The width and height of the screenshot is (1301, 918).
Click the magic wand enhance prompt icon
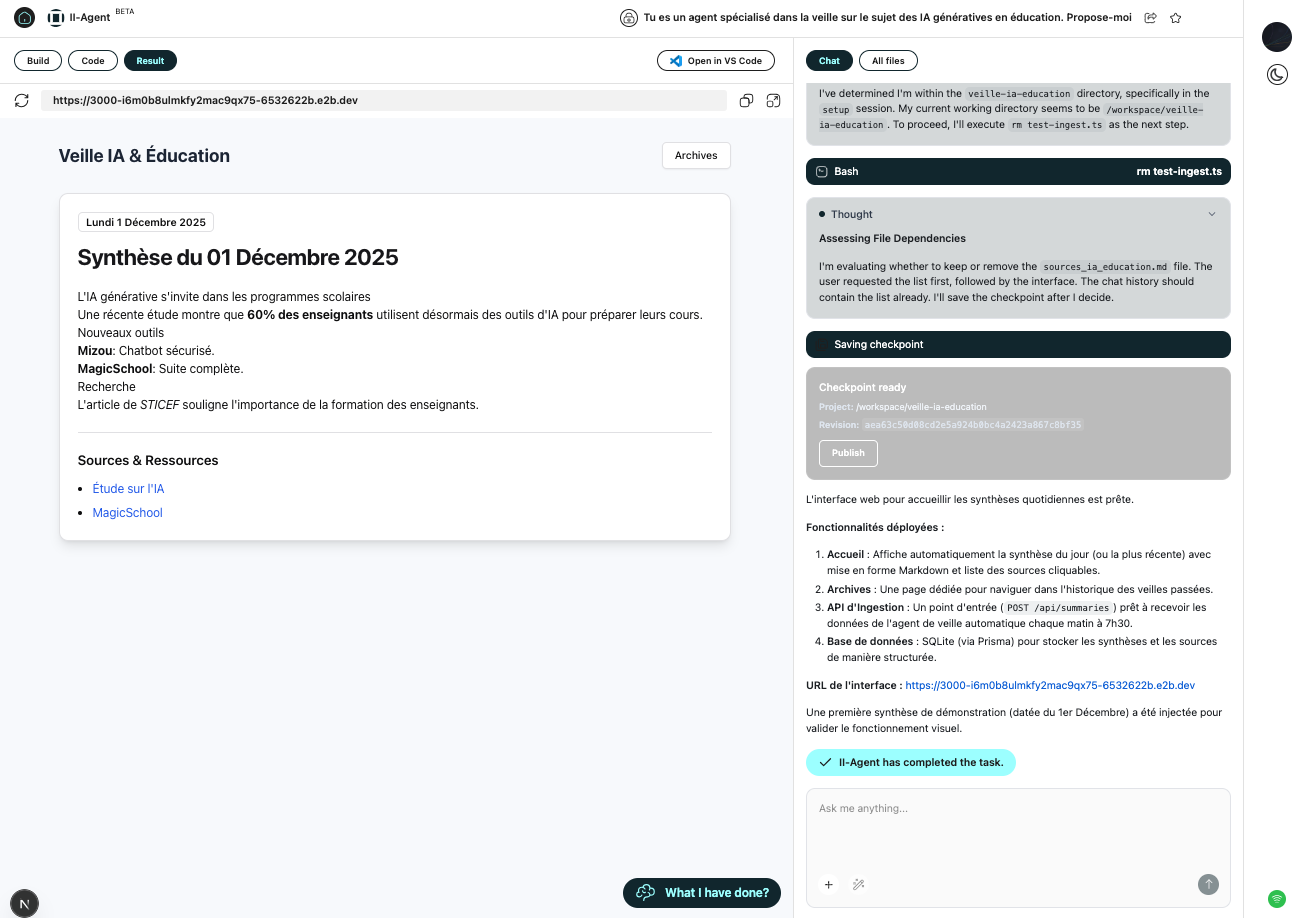(858, 884)
